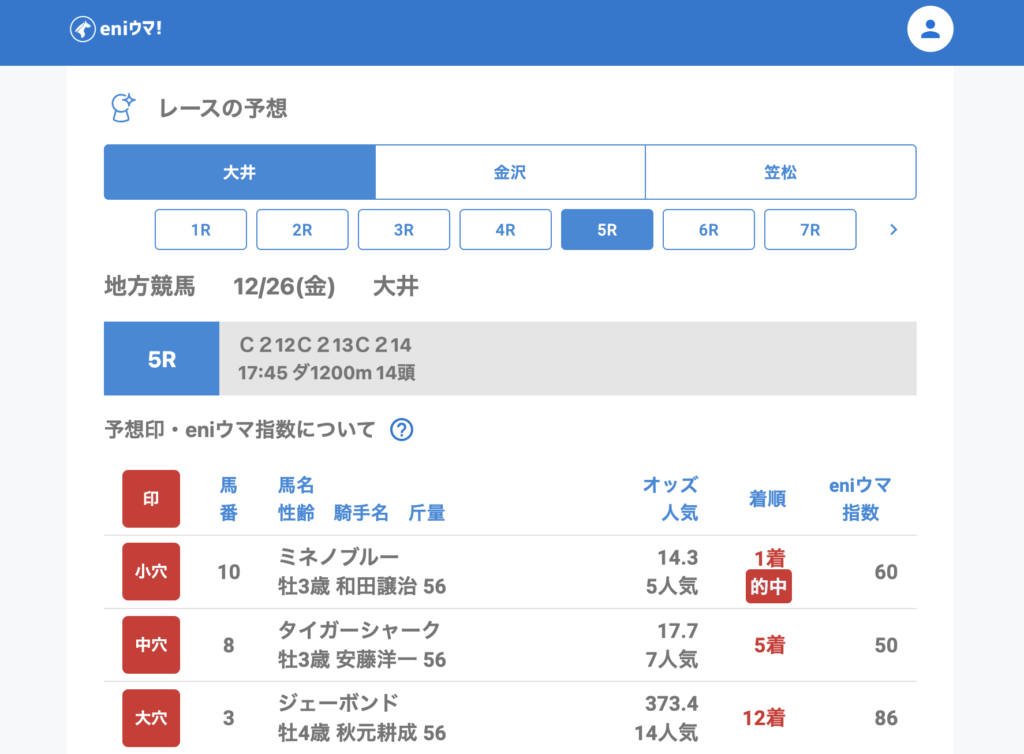Viewport: 1024px width, 754px height.
Task: Open the user profile account icon
Action: pos(930,29)
